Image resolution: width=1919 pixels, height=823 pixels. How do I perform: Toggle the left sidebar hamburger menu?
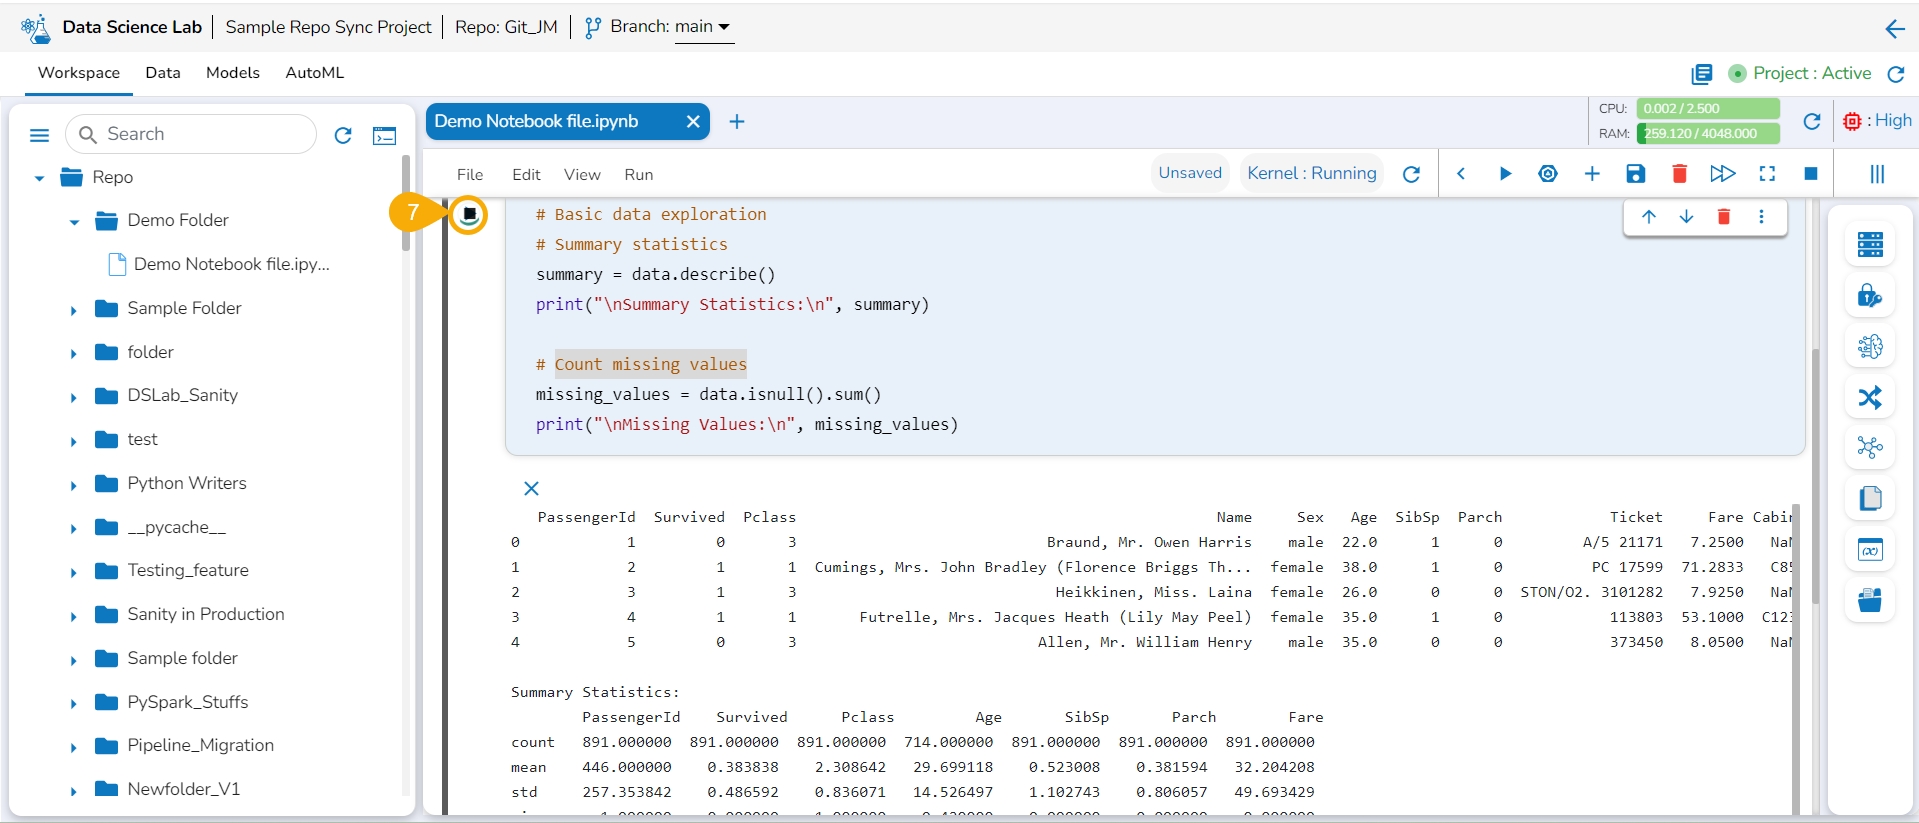pyautogui.click(x=40, y=135)
